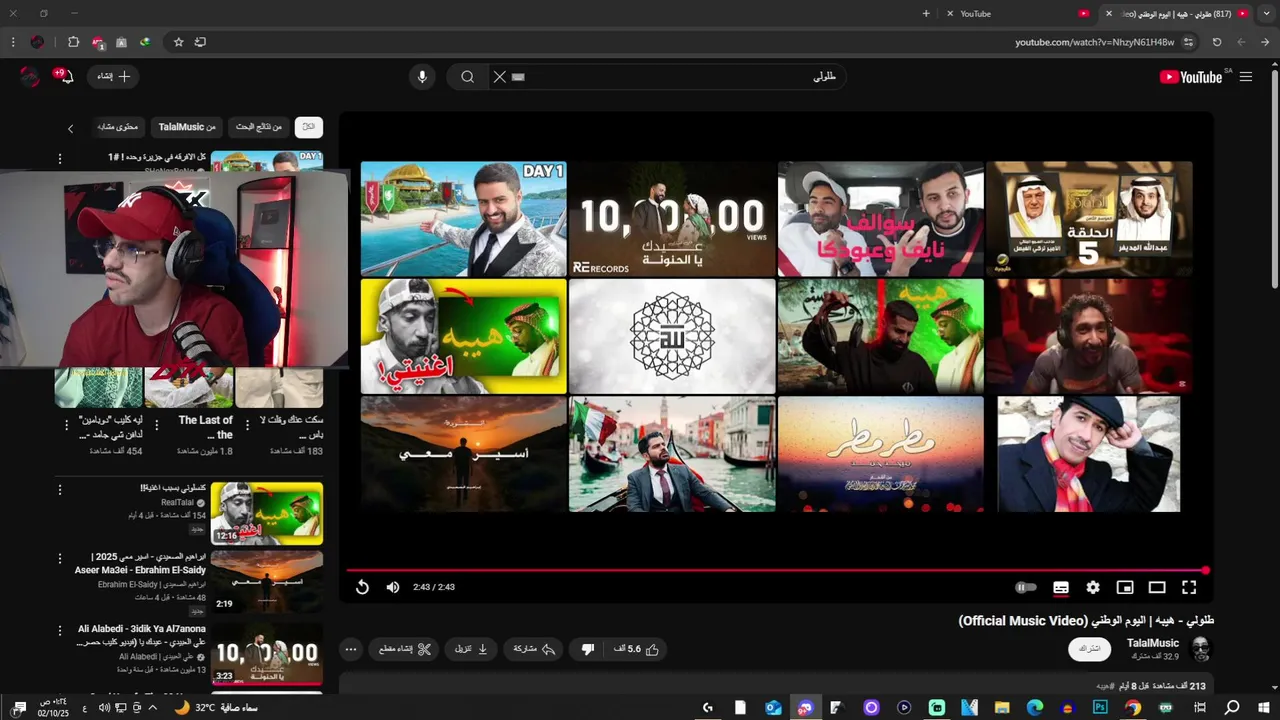Toggle subtitles/closed captions button
This screenshot has width=1280, height=720.
(x=1061, y=587)
